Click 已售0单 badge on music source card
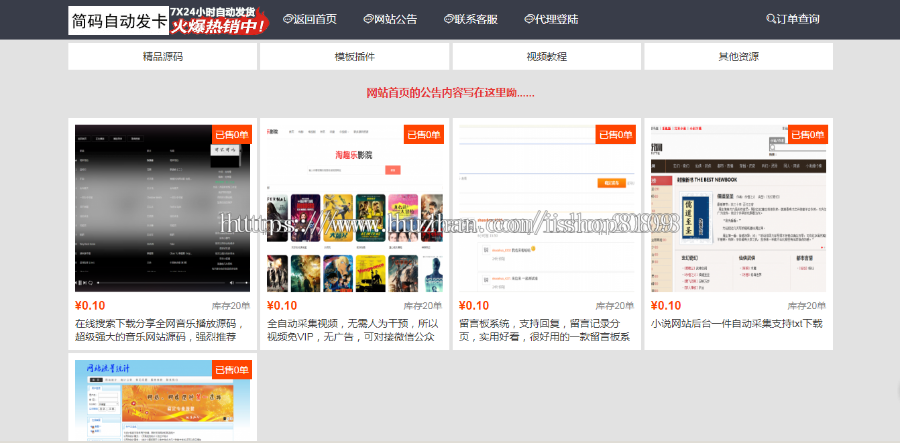This screenshot has height=443, width=900. 232,135
